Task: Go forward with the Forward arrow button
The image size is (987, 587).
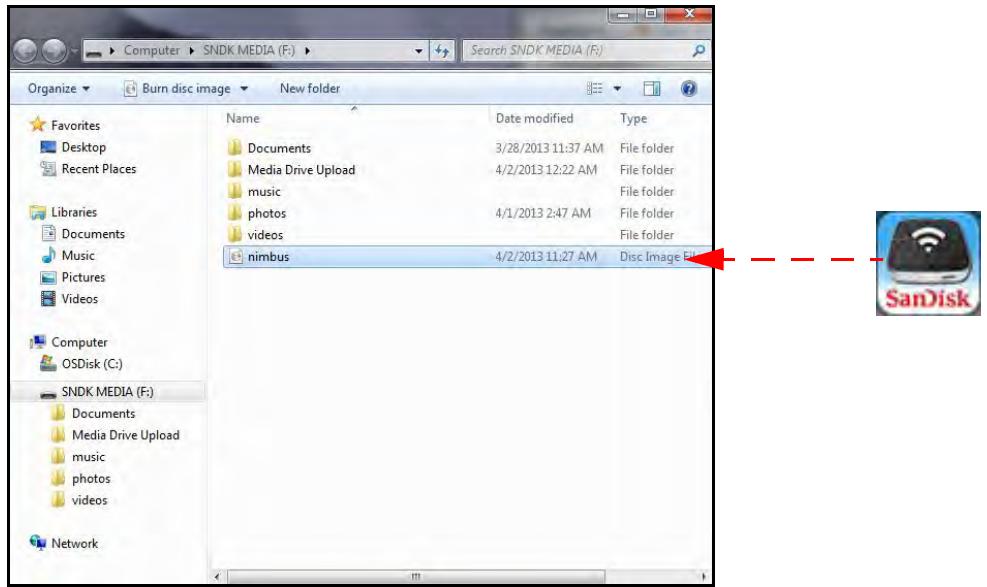Action: (54, 51)
